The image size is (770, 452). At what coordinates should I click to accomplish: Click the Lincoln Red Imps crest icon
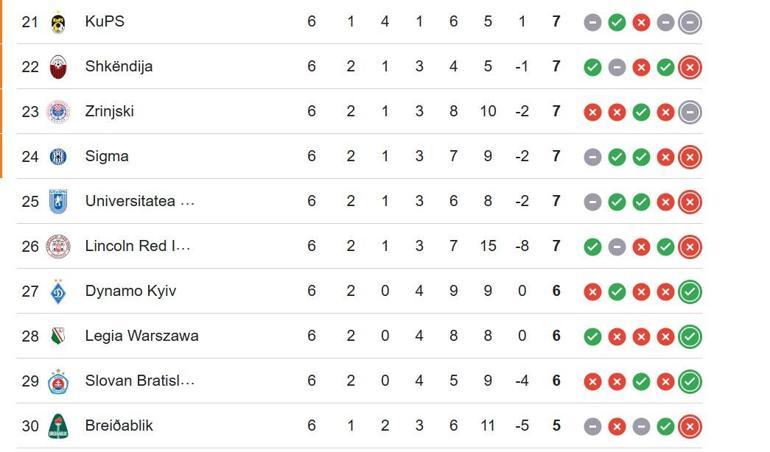pyautogui.click(x=58, y=246)
